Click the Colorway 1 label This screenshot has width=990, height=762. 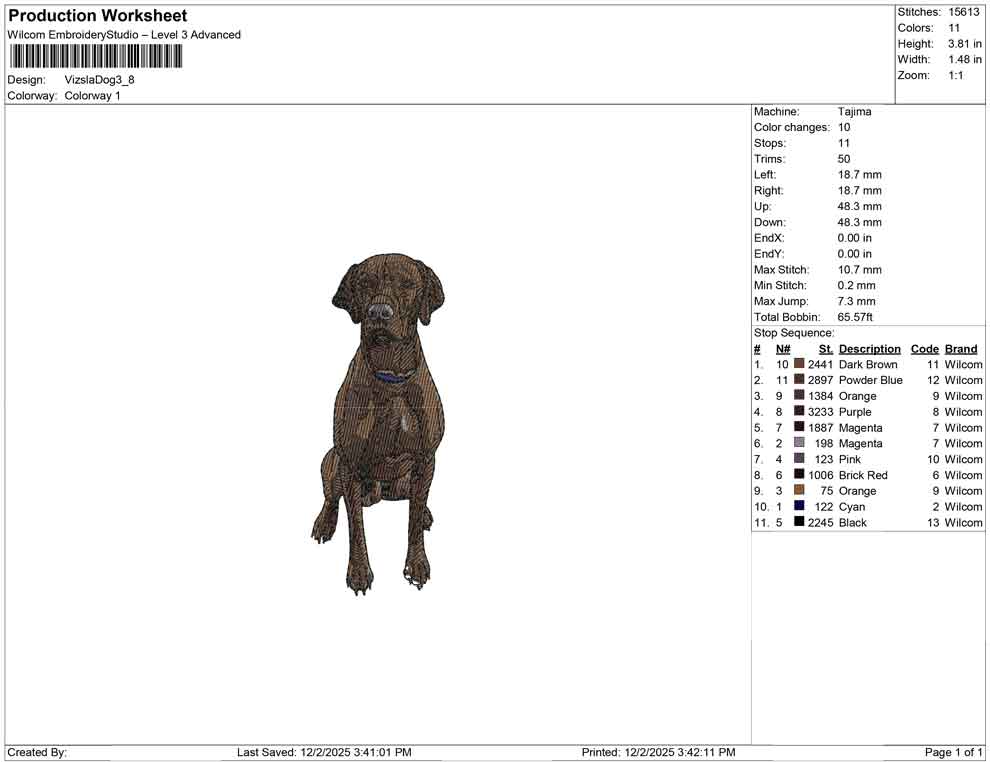(93, 95)
